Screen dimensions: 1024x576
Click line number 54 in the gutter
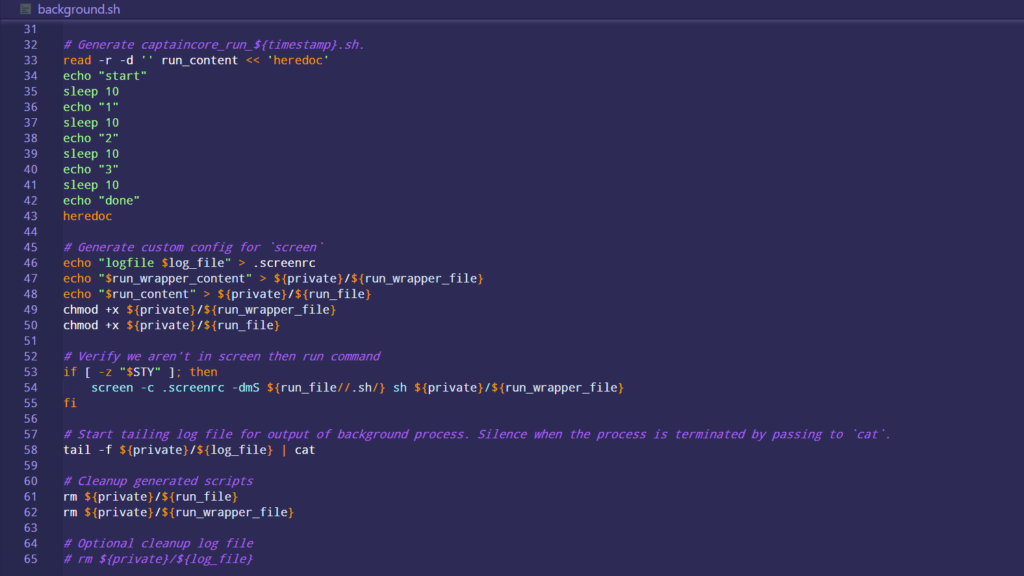click(x=29, y=387)
